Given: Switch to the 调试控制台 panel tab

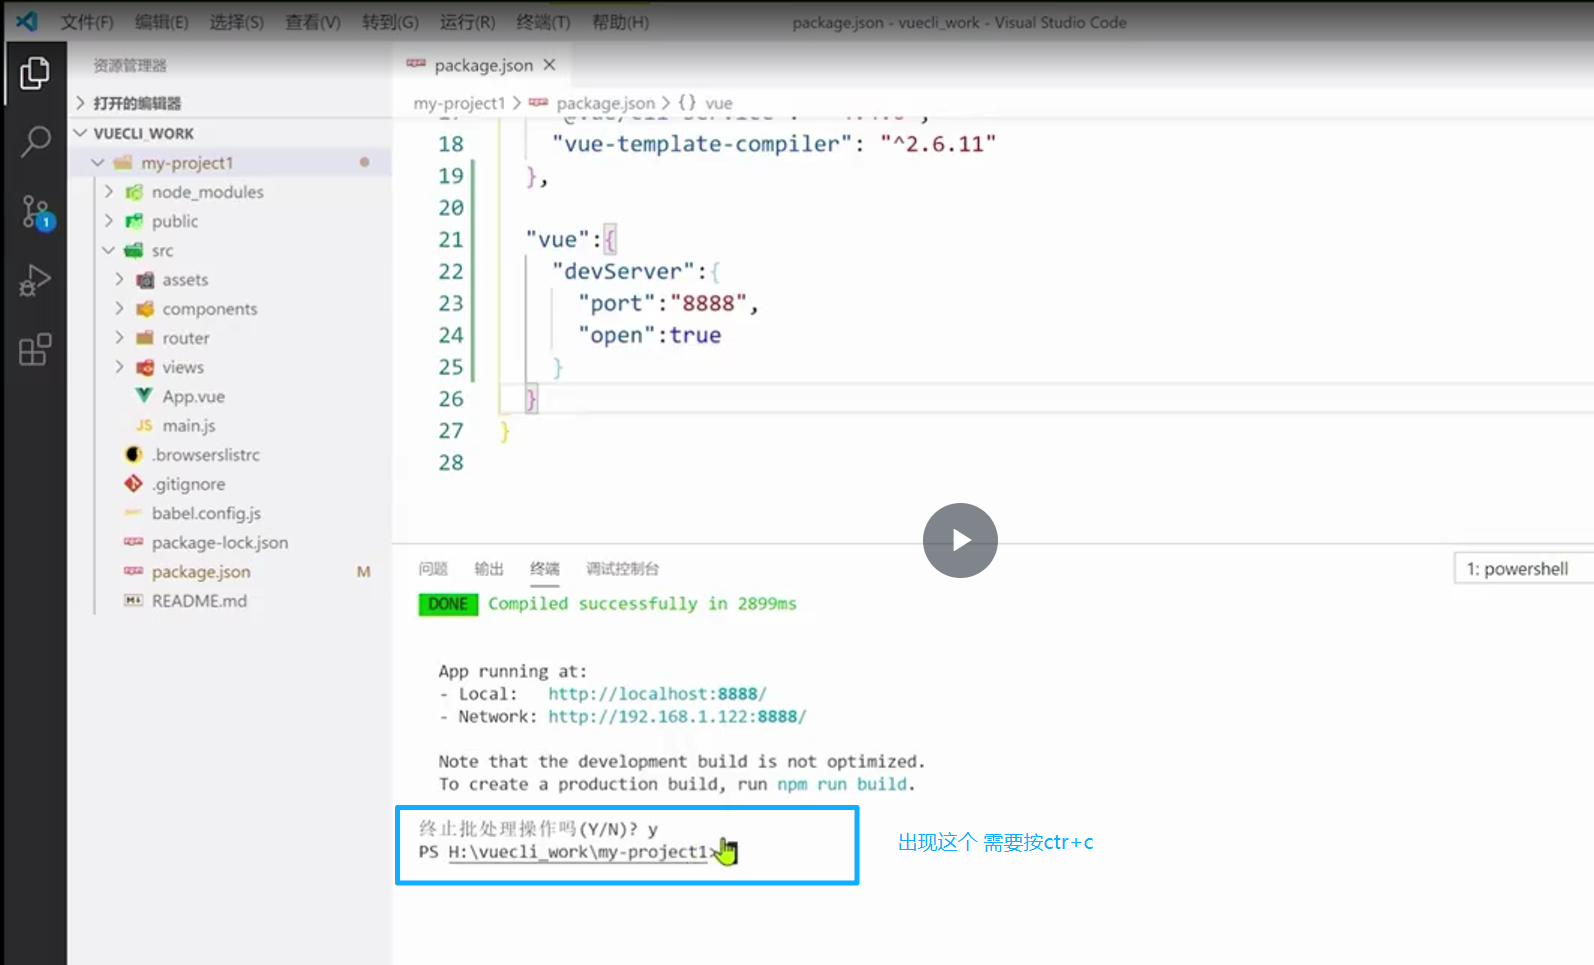Looking at the screenshot, I should pos(622,569).
